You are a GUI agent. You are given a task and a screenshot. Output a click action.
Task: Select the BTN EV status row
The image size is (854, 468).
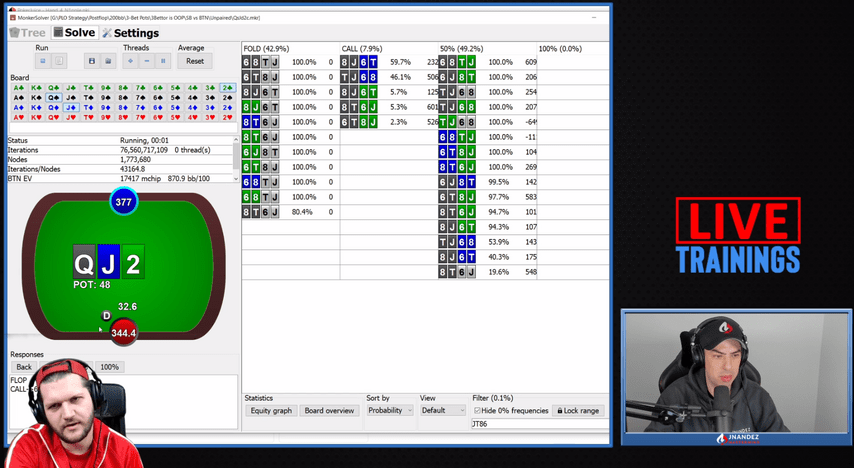pos(120,179)
